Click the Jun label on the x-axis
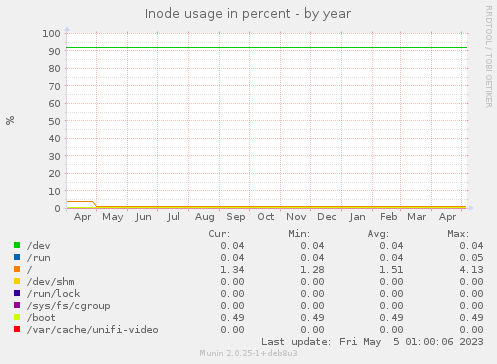Image resolution: width=497 pixels, height=364 pixels. tap(143, 217)
